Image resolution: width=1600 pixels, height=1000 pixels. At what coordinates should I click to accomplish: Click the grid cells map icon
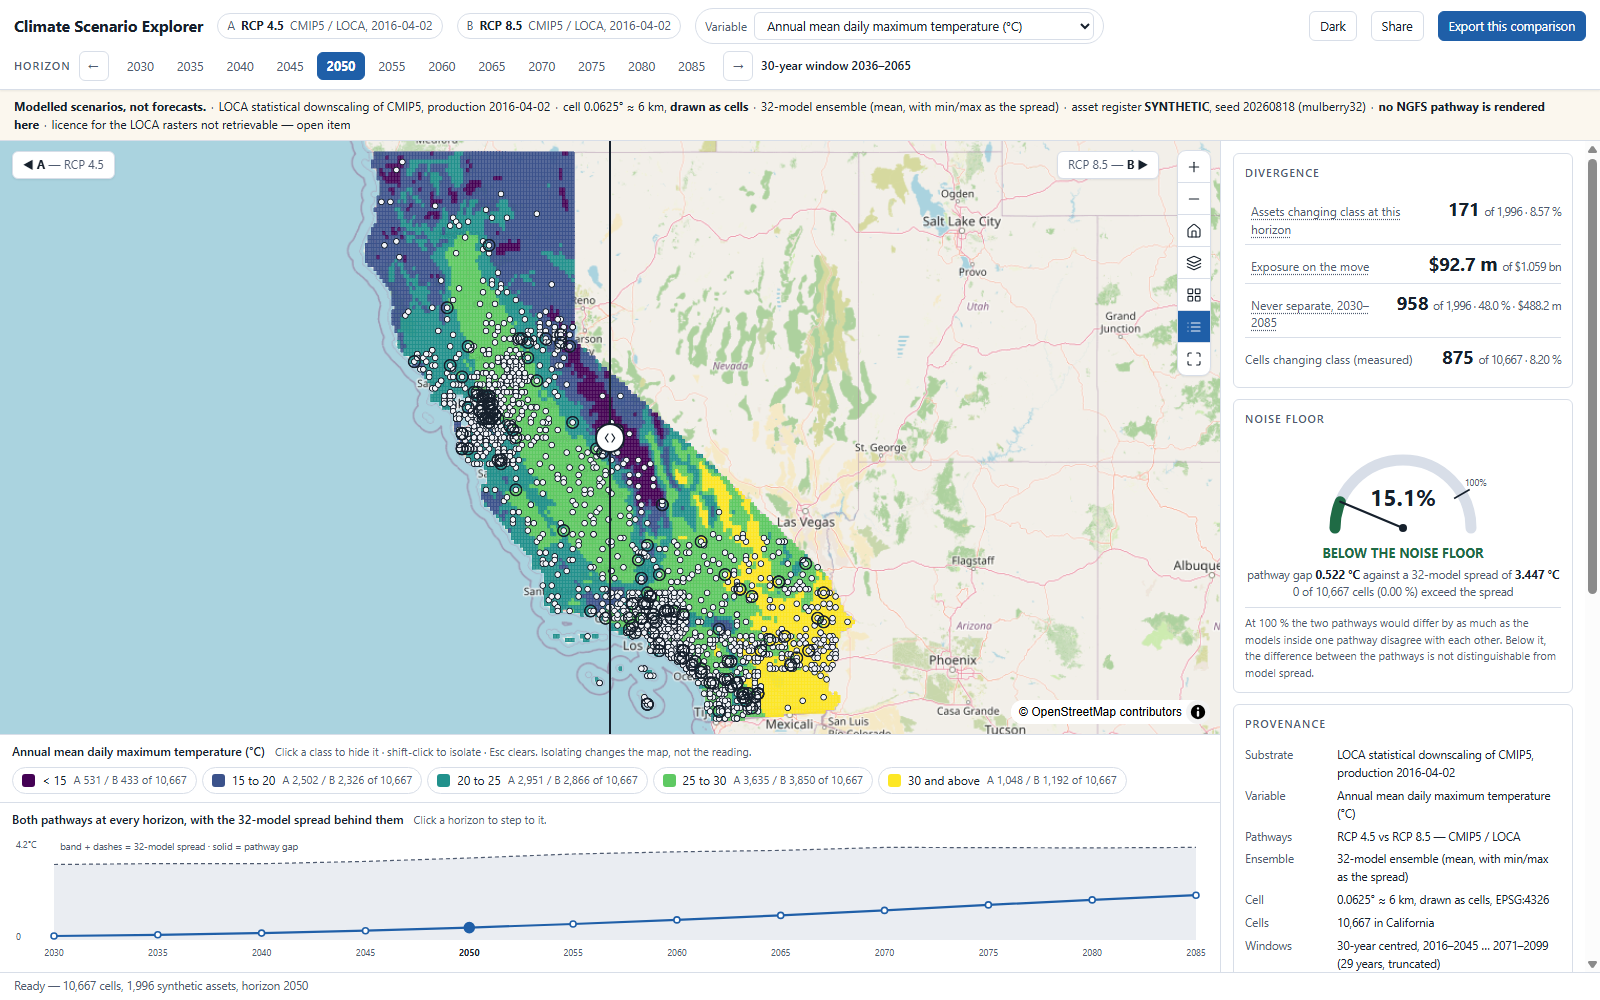click(1194, 295)
